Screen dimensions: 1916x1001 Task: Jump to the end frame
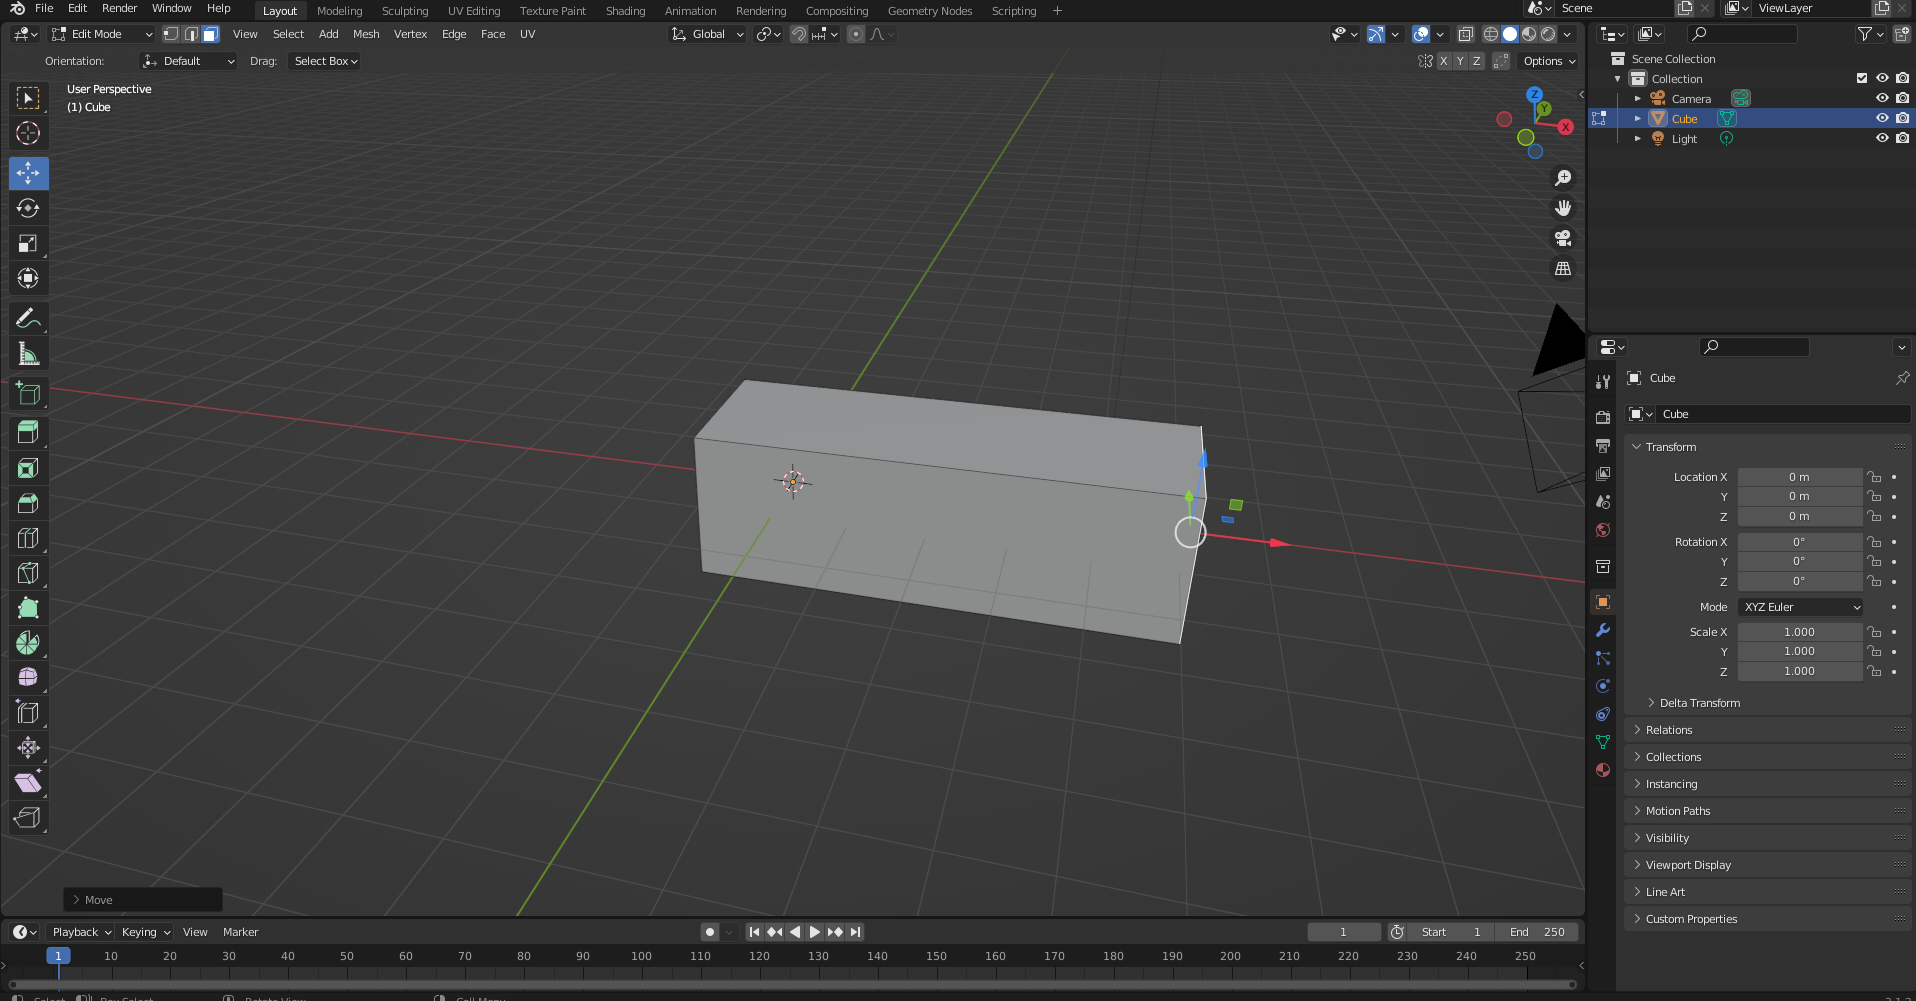pos(855,932)
